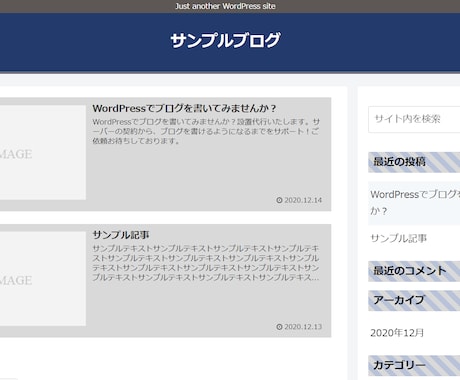The height and width of the screenshot is (380, 460).
Task: Click the 2020.12.14 post date
Action: coord(303,200)
